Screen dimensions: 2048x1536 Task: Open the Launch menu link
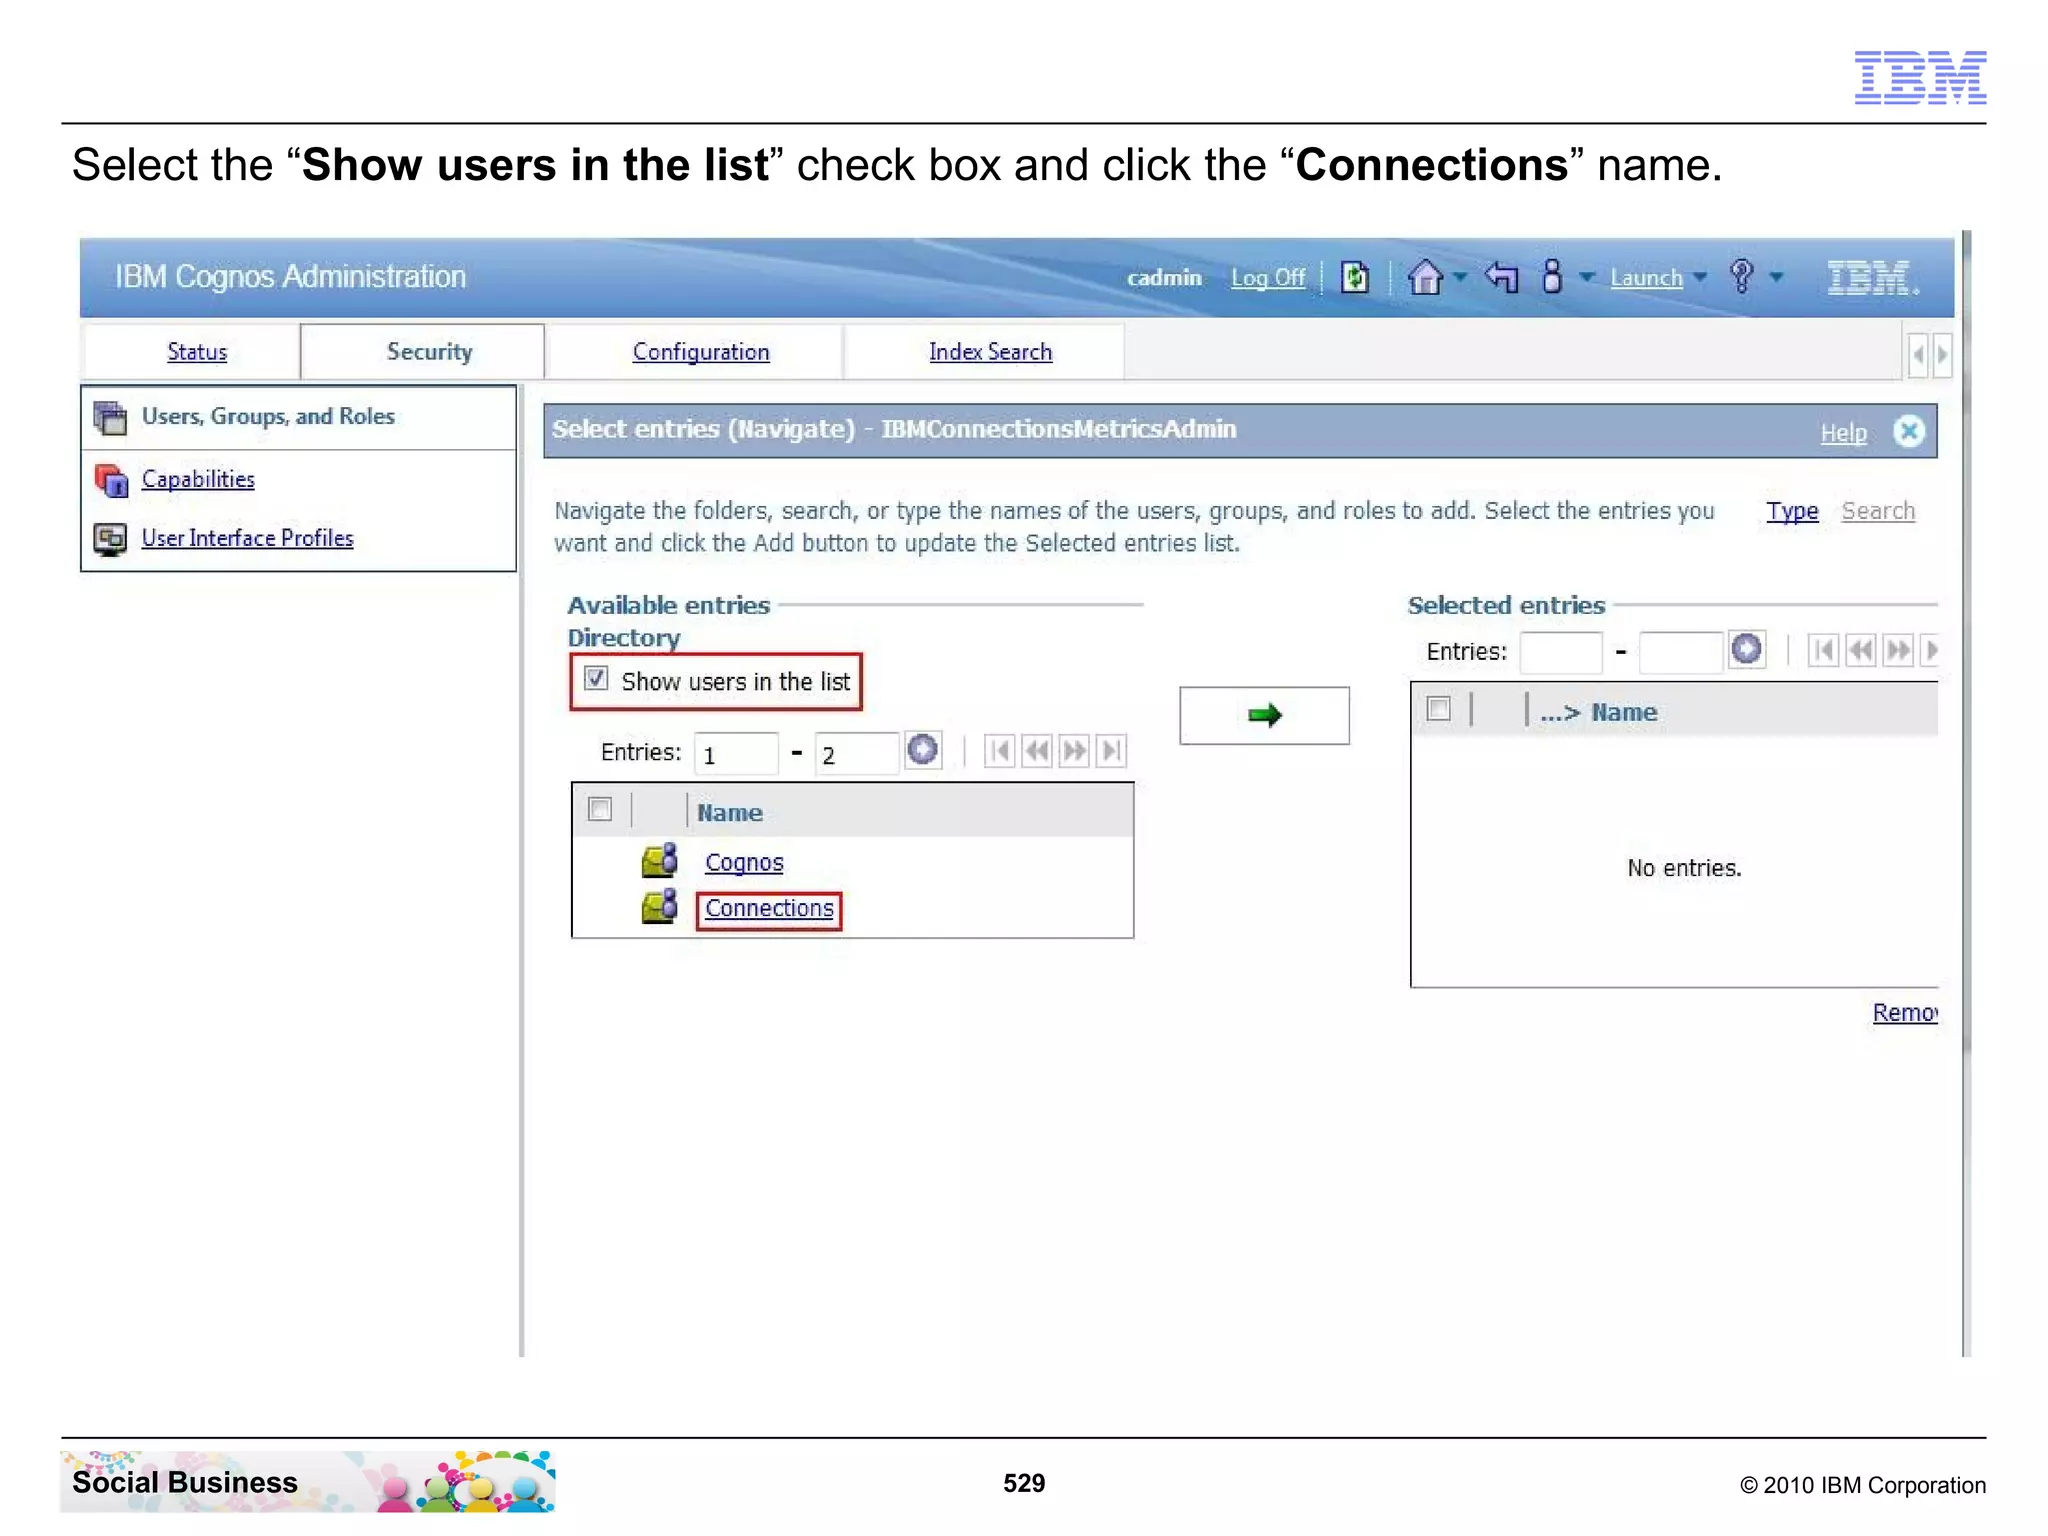coord(1646,278)
